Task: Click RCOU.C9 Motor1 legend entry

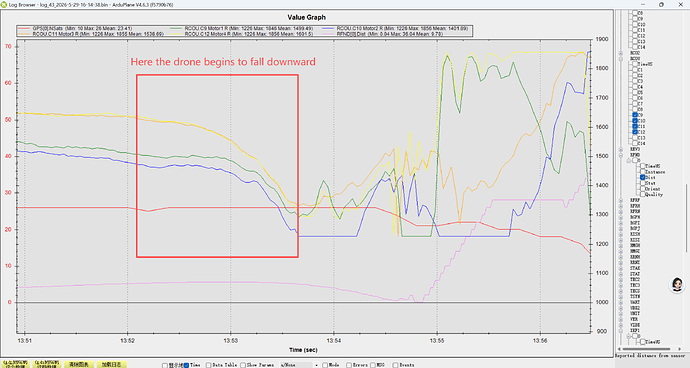Action: (241, 28)
